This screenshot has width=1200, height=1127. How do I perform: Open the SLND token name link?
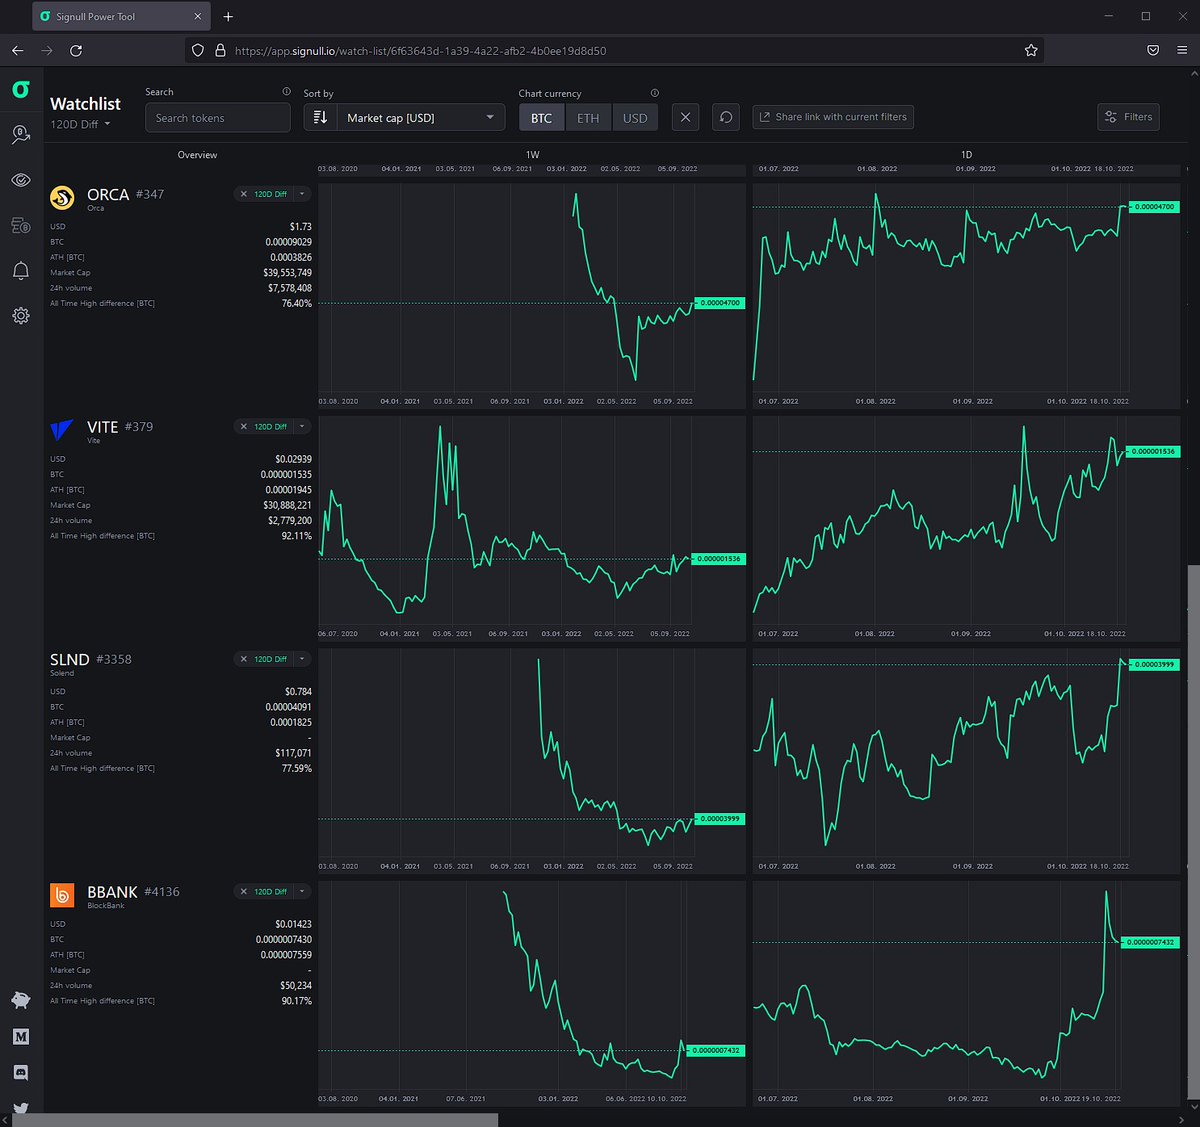[x=70, y=659]
